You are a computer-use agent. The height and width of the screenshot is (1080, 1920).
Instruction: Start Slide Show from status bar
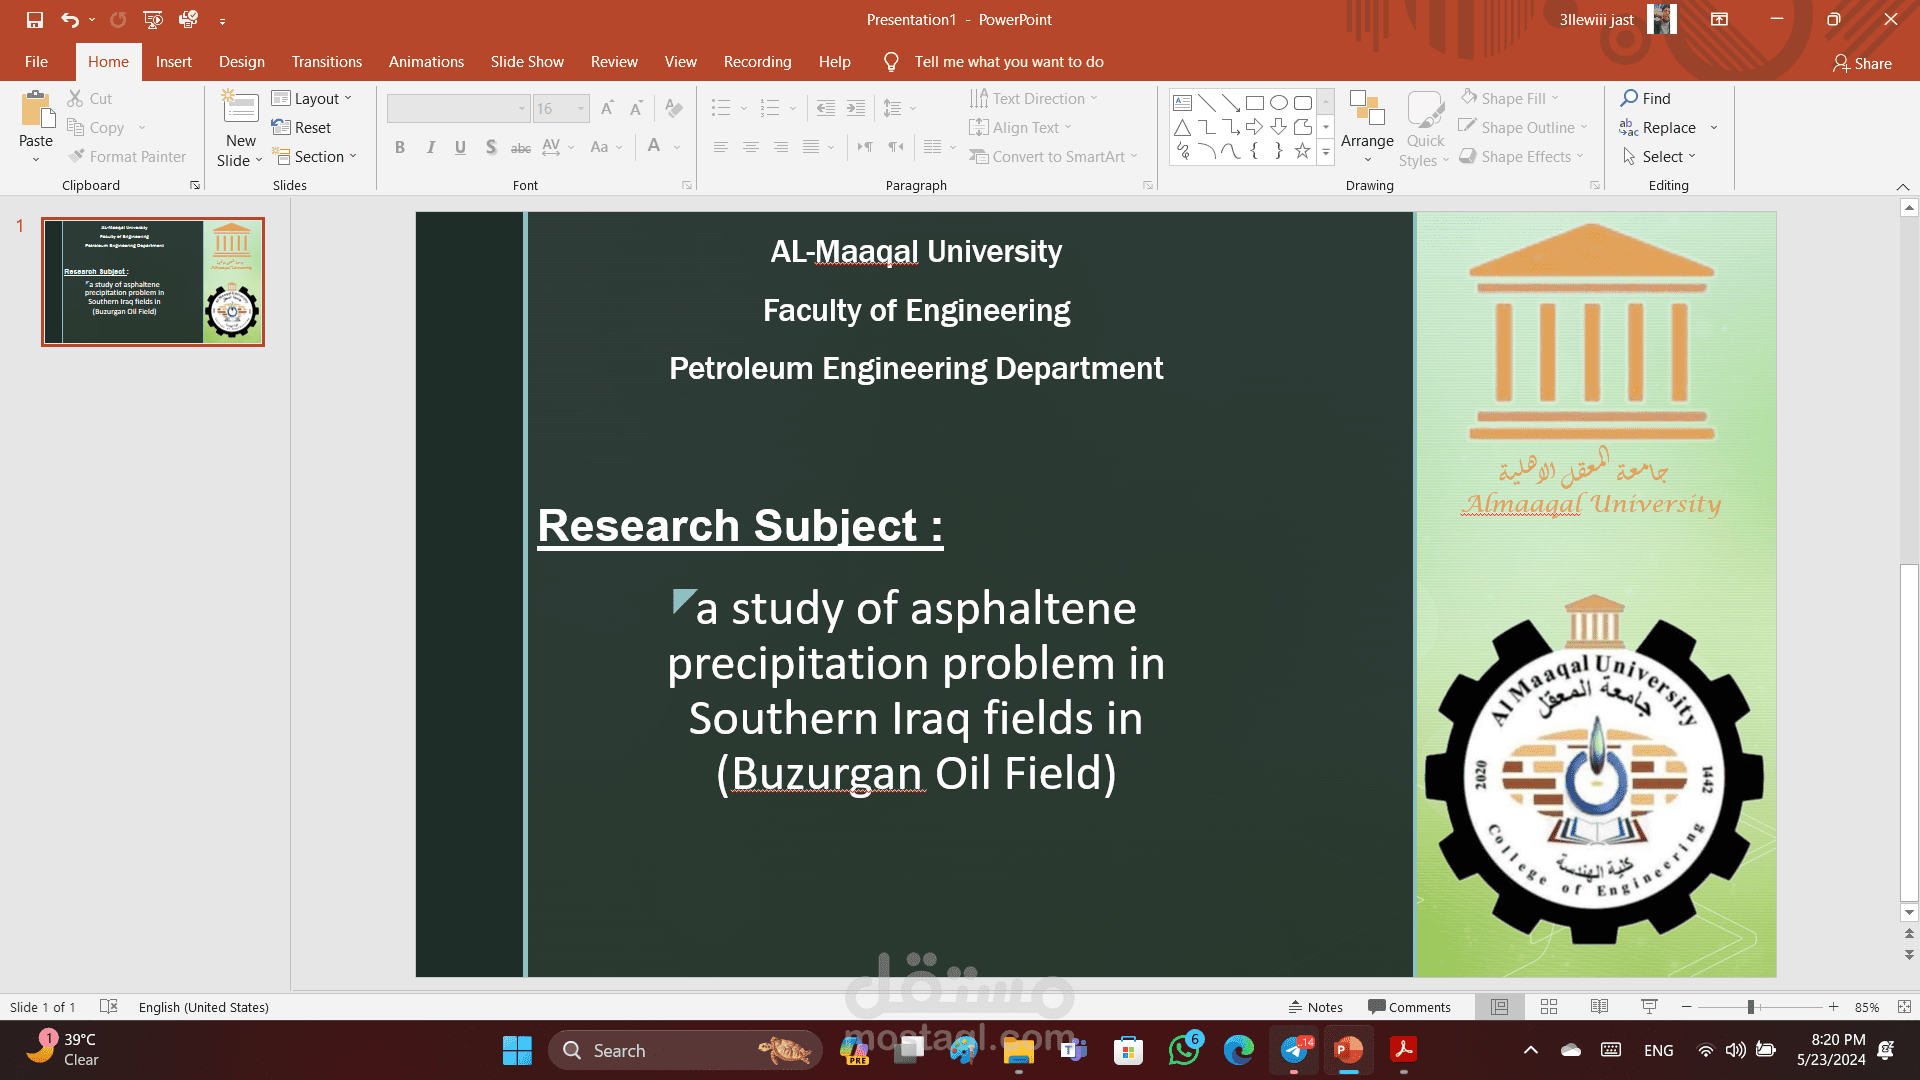point(1649,1007)
